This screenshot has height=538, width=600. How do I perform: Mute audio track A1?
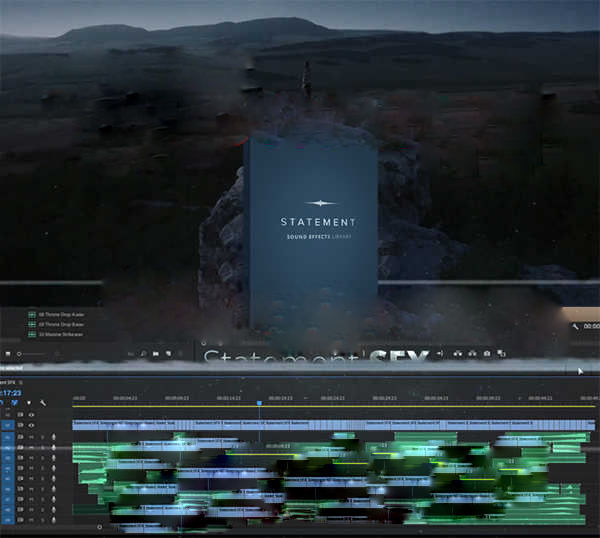(x=32, y=437)
